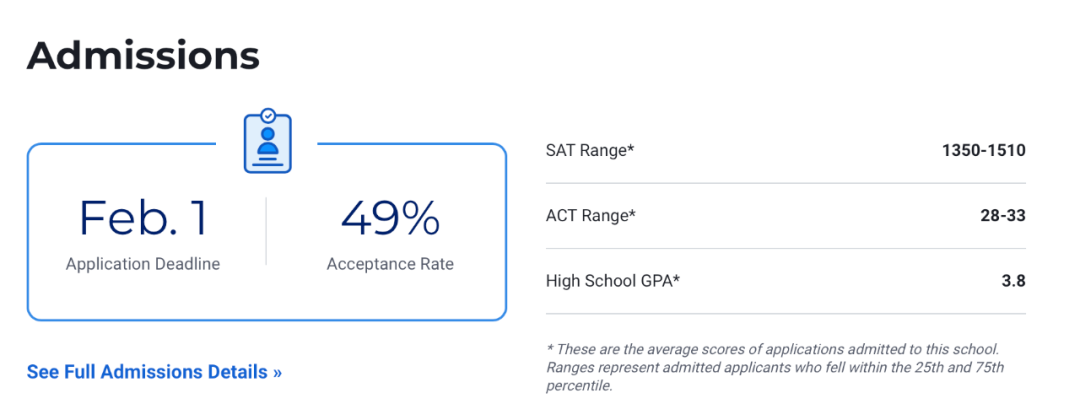Open See Full Admissions Details link
The image size is (1080, 420).
(x=154, y=372)
